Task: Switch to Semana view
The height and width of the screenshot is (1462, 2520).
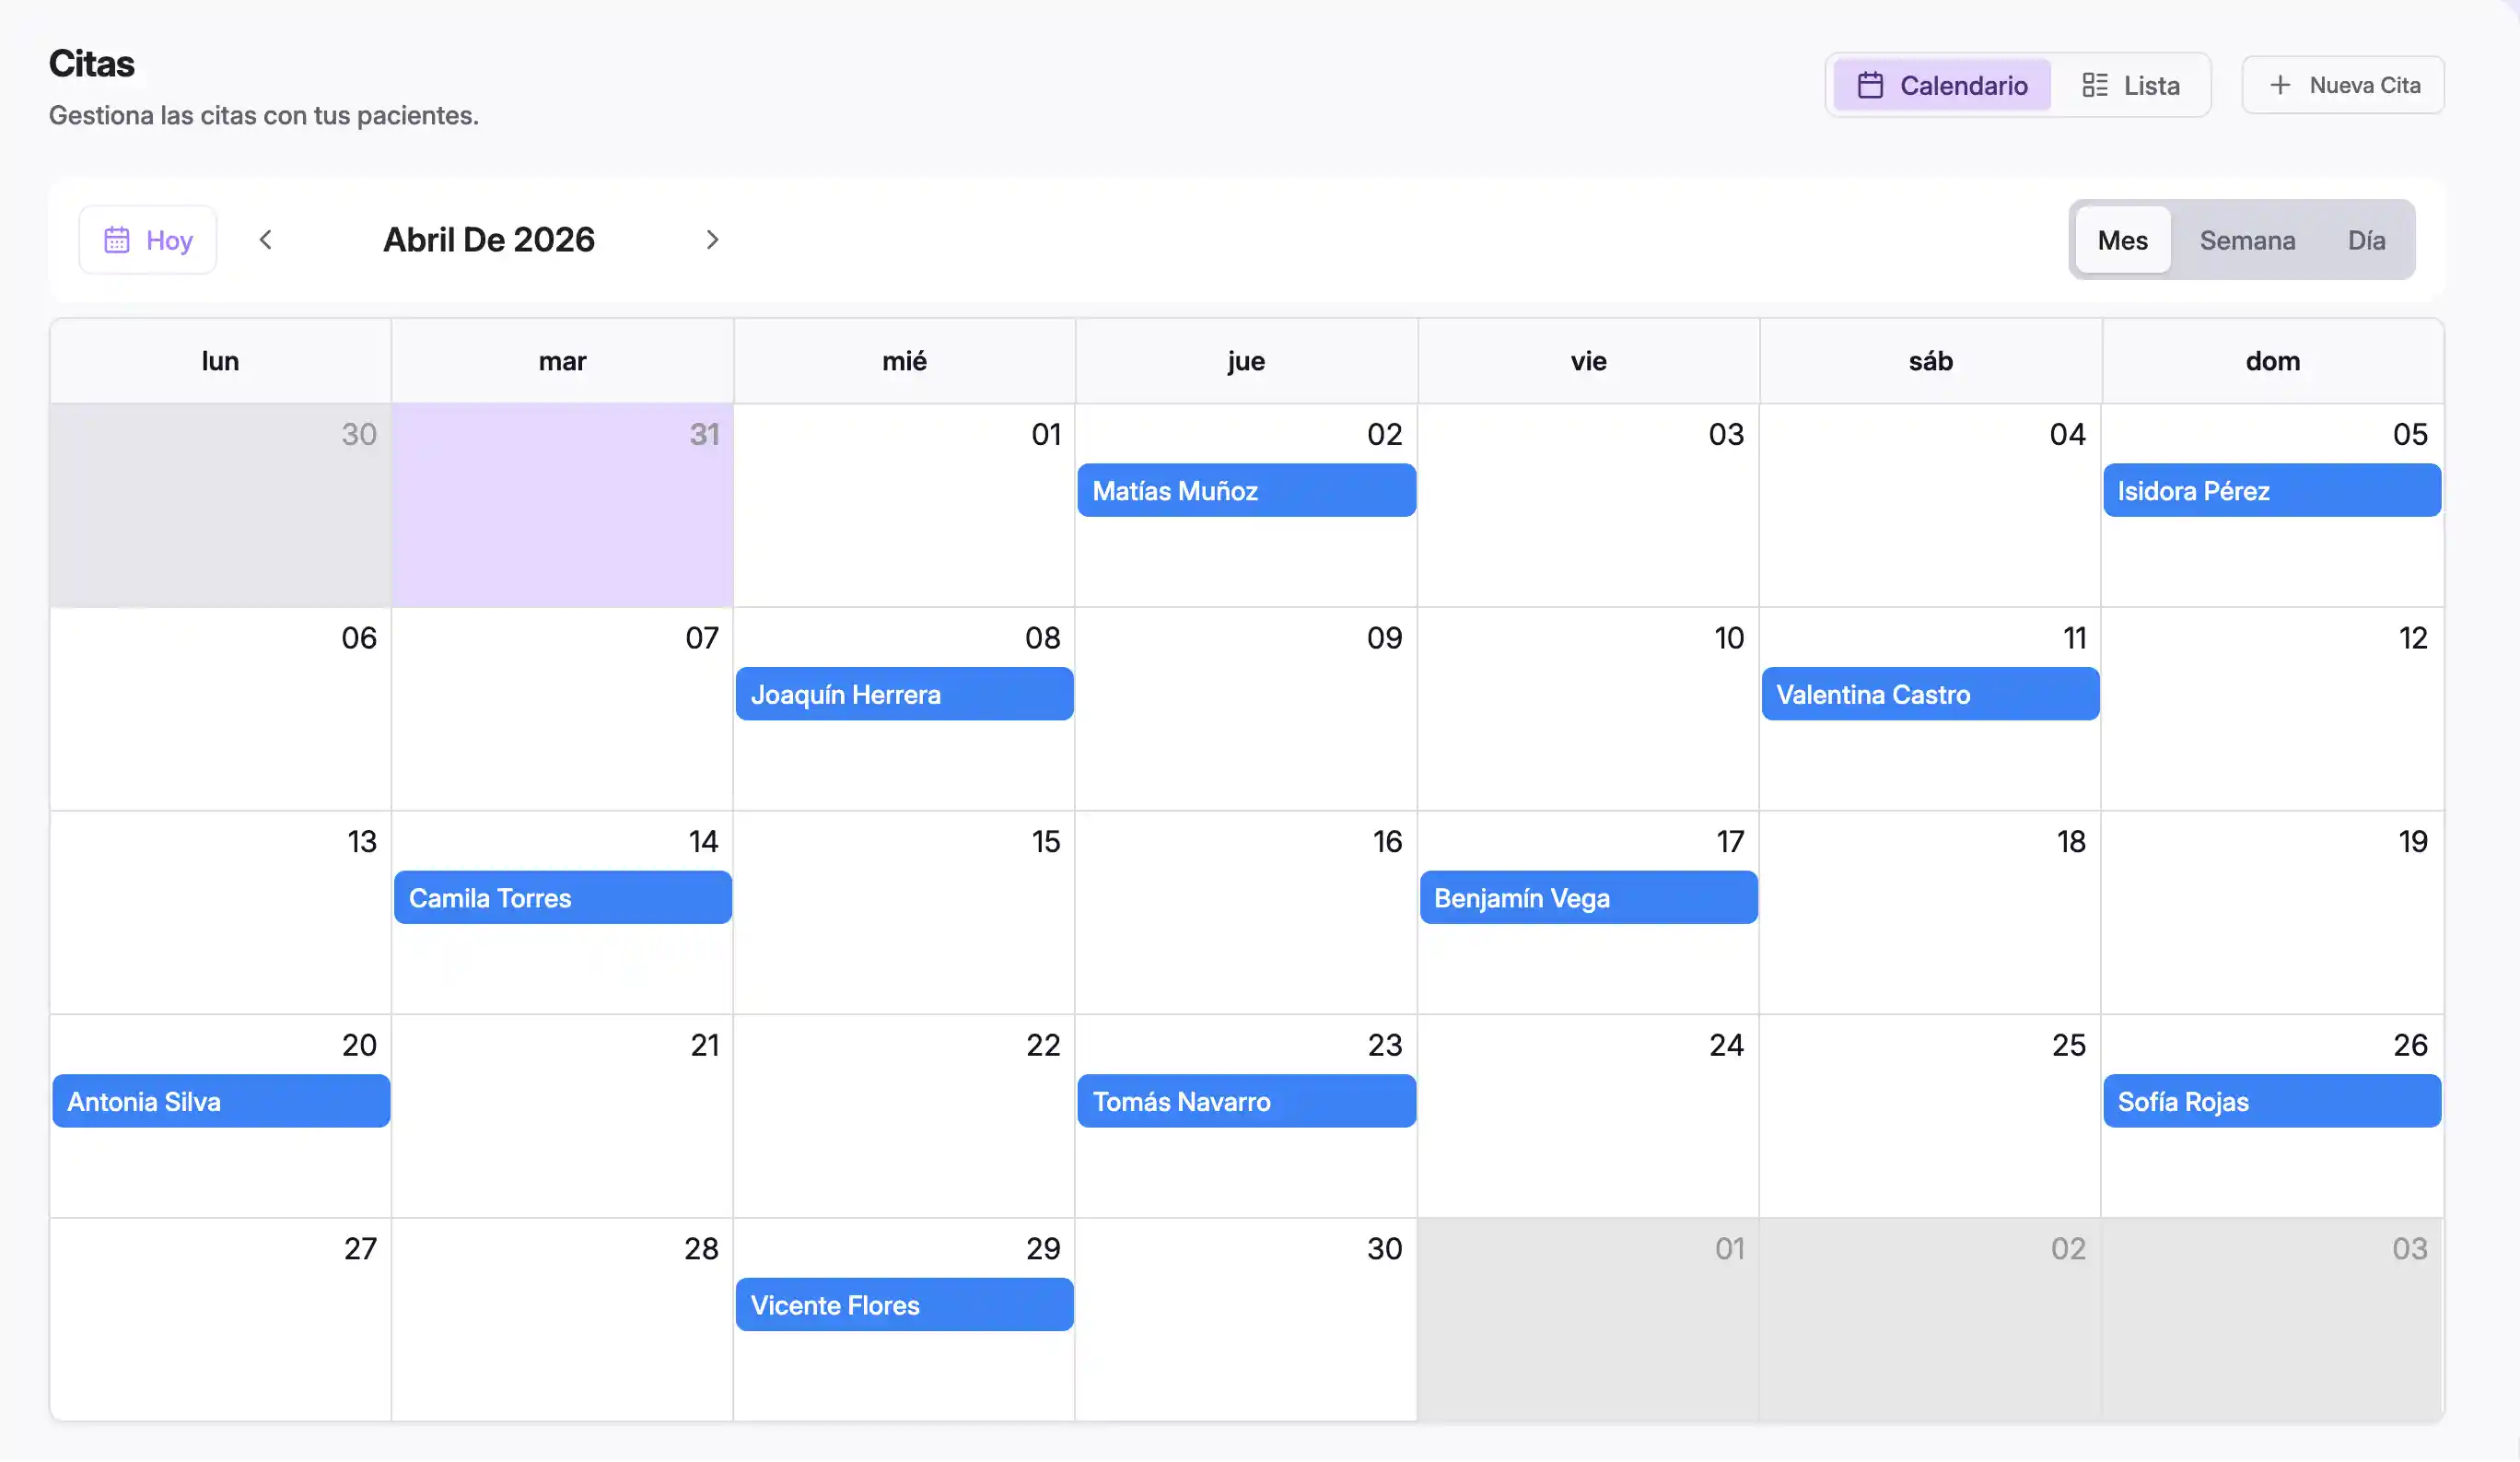Action: pos(2247,239)
